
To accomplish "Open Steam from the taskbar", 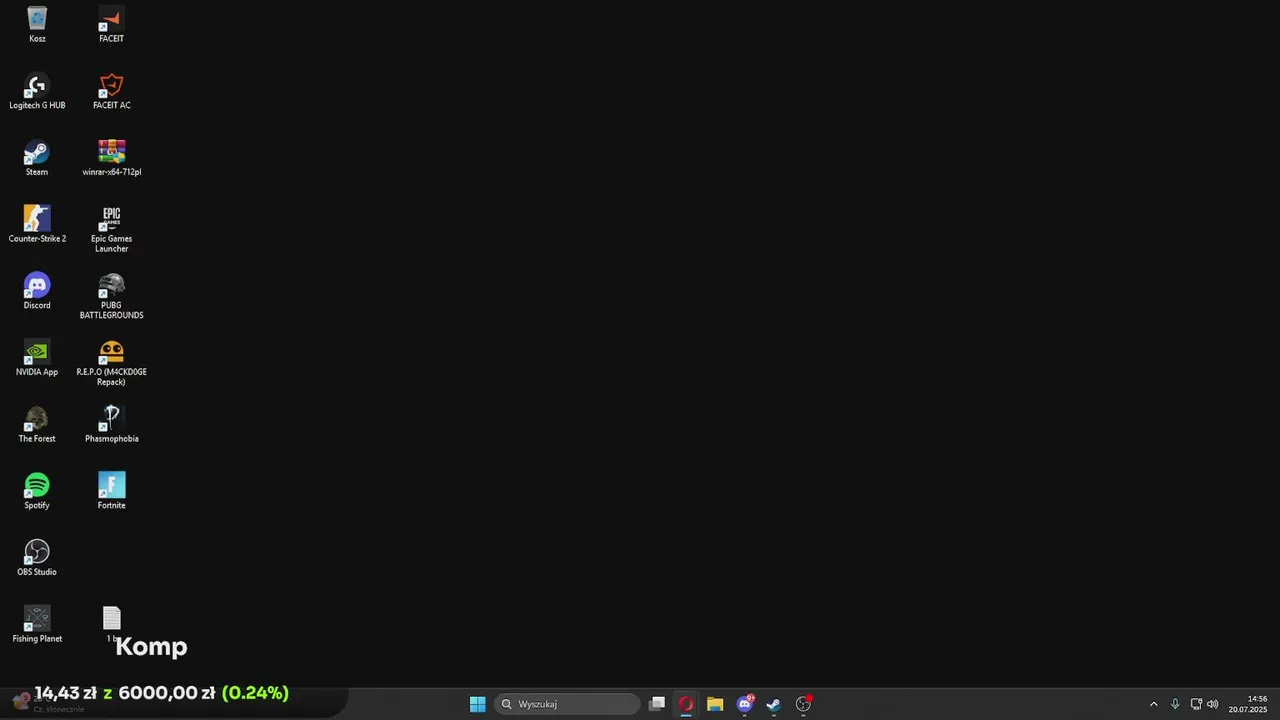I will tap(773, 704).
